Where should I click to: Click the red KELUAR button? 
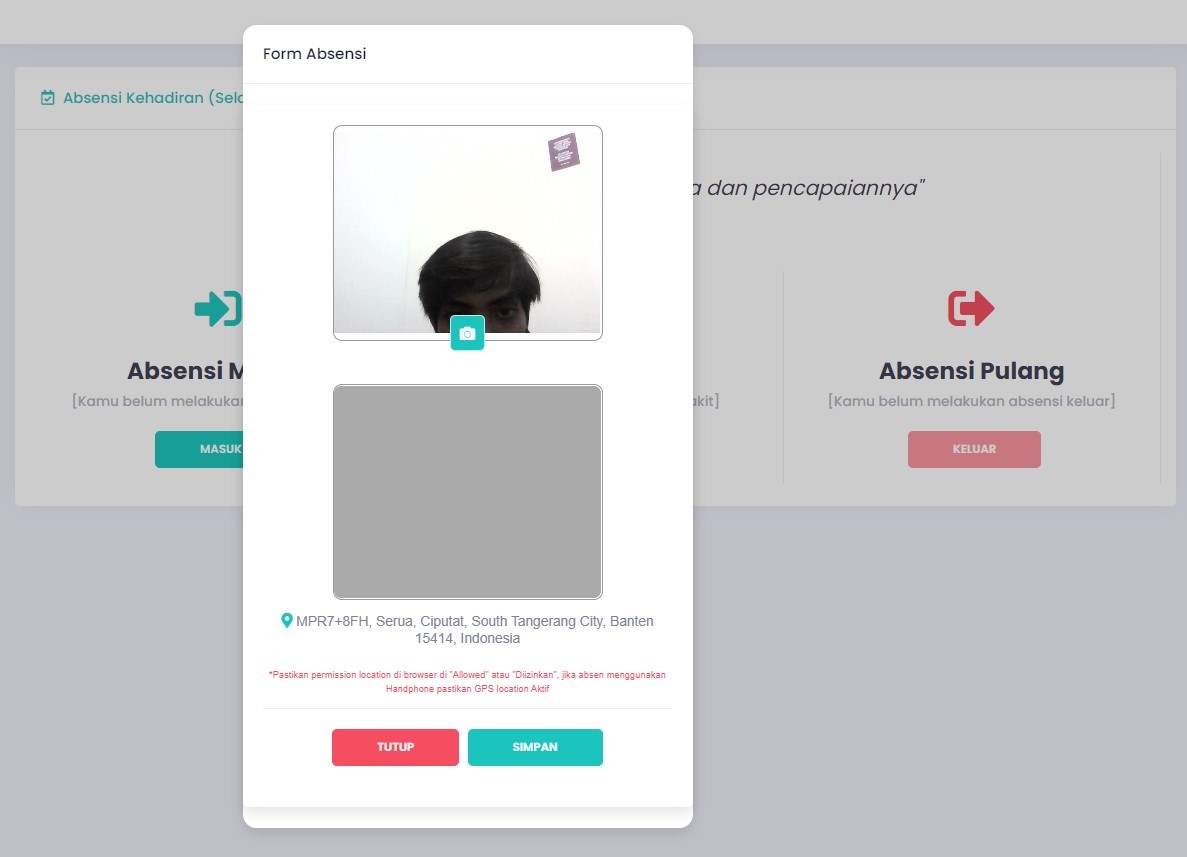[974, 449]
